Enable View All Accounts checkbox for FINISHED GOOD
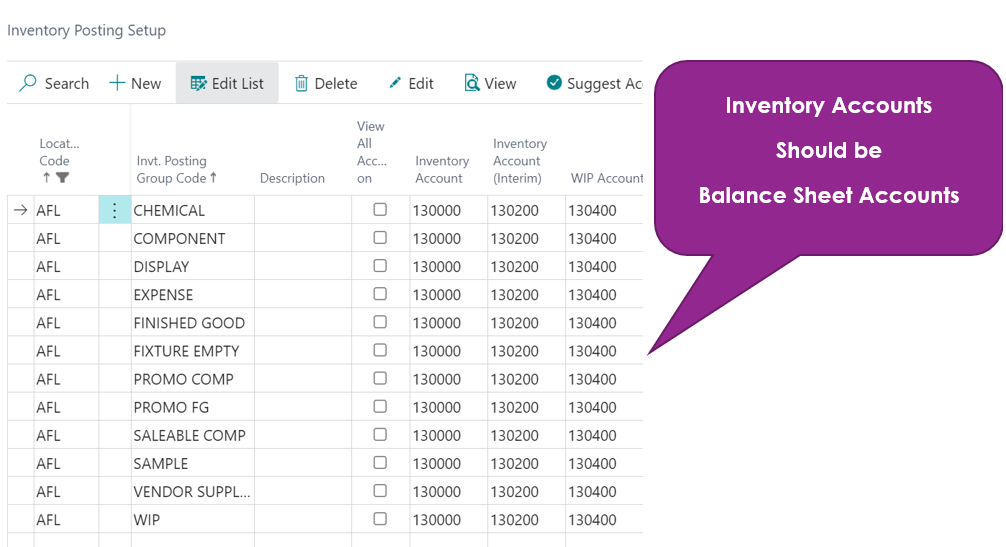This screenshot has height=547, width=1006. coord(380,322)
